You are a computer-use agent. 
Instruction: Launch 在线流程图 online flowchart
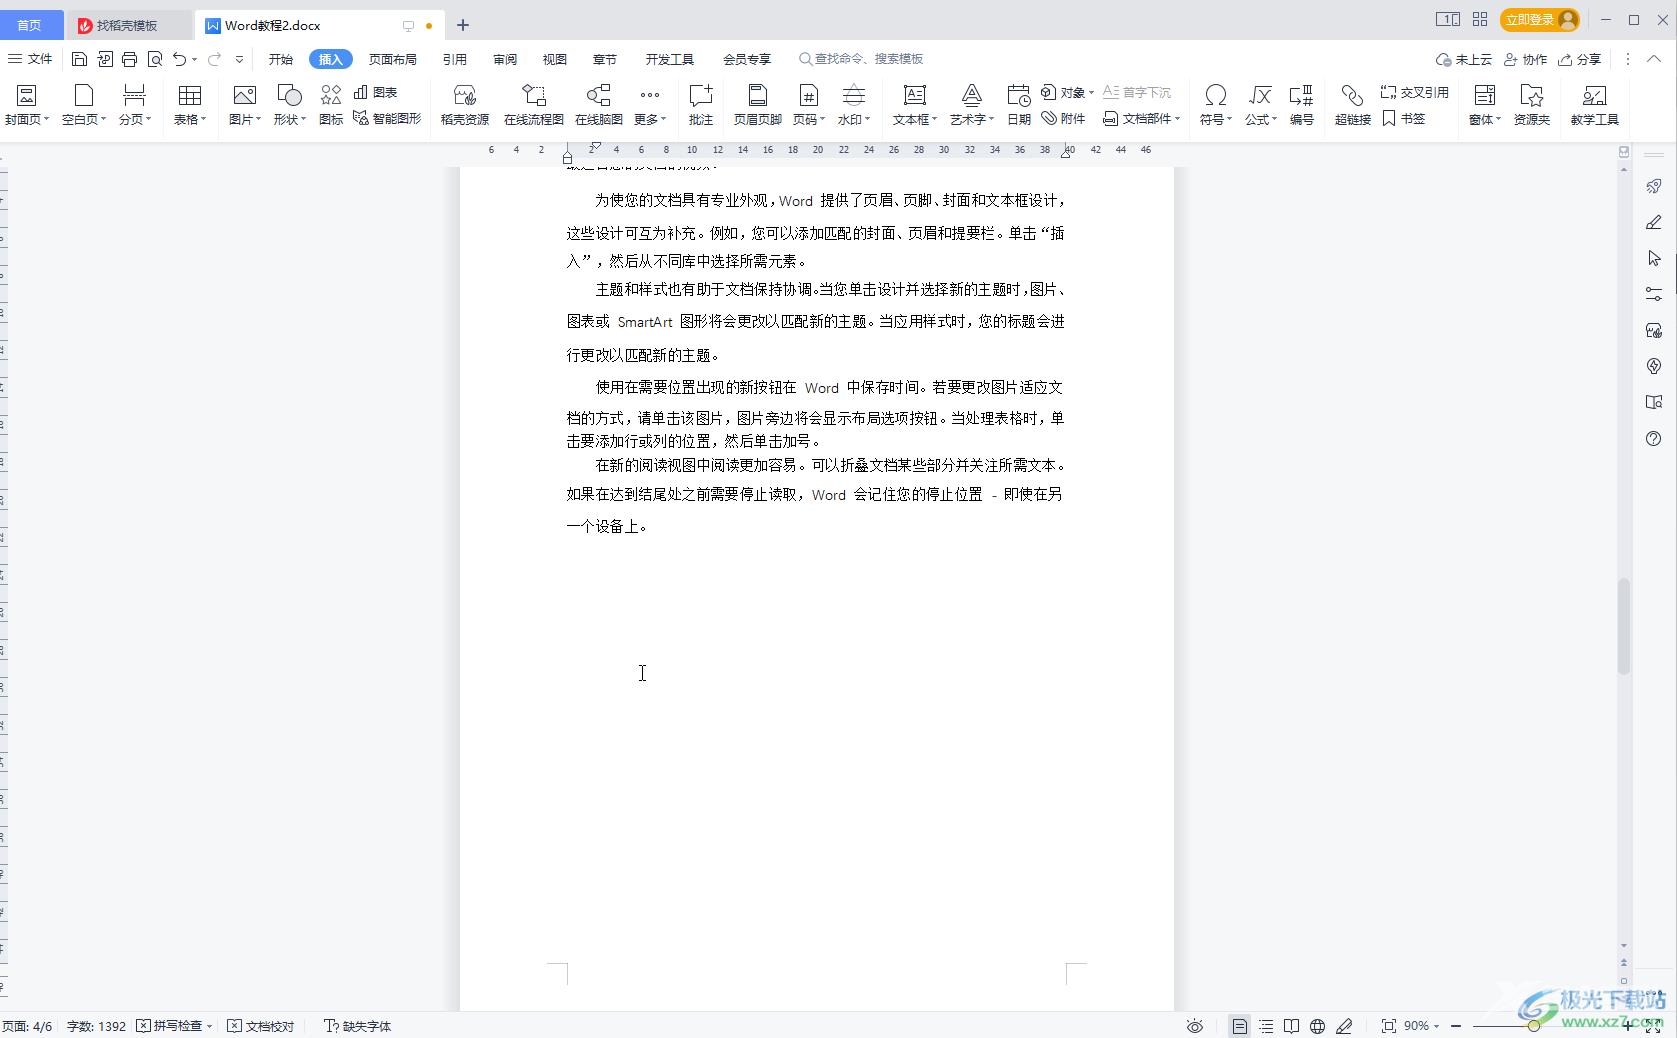pos(534,105)
